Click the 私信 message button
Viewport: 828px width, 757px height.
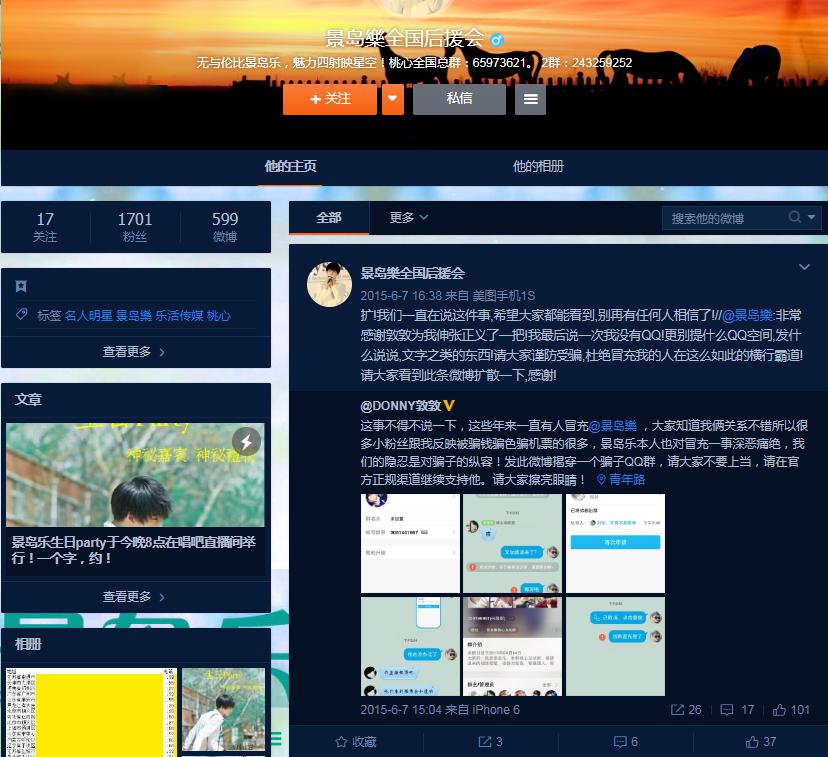(x=459, y=99)
